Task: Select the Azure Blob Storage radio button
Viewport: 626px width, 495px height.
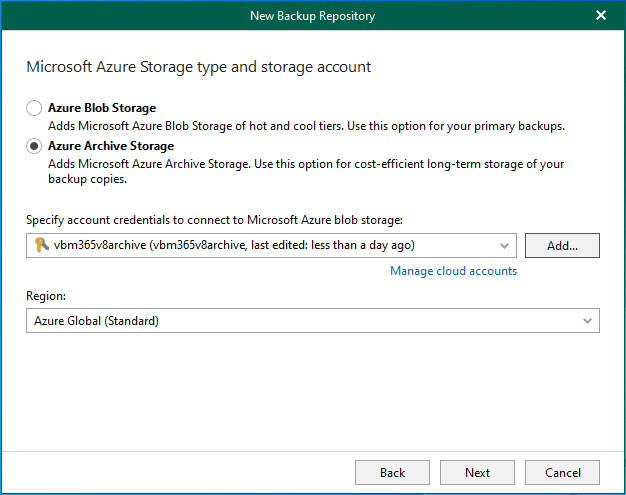Action: [34, 108]
